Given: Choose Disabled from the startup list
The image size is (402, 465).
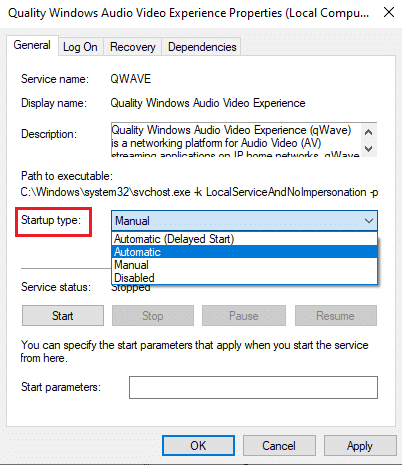Looking at the screenshot, I should [244, 278].
